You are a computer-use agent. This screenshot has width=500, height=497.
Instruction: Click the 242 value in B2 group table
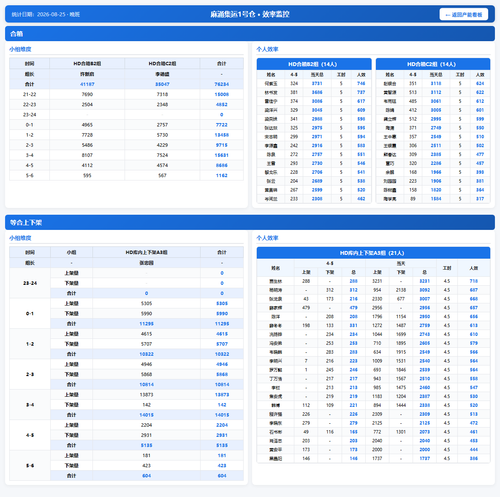294,146
